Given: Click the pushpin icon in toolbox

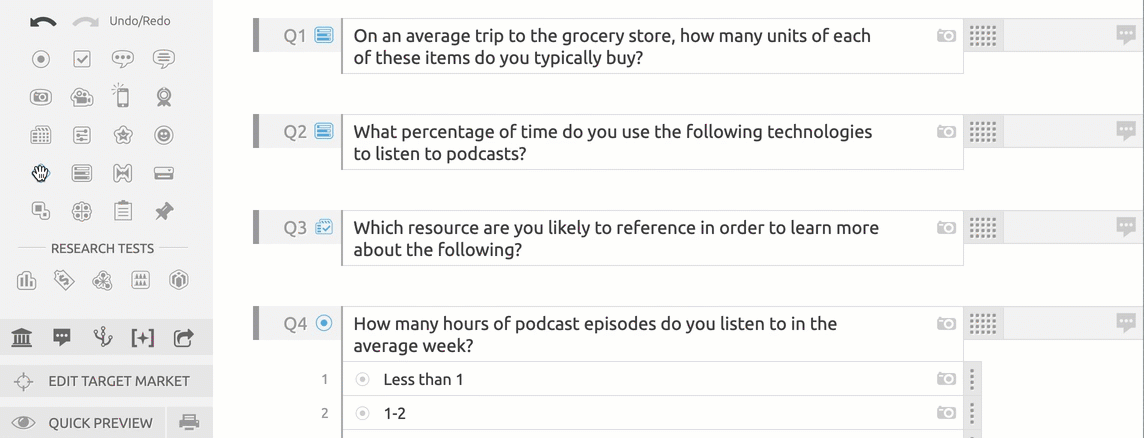Looking at the screenshot, I should click(163, 211).
